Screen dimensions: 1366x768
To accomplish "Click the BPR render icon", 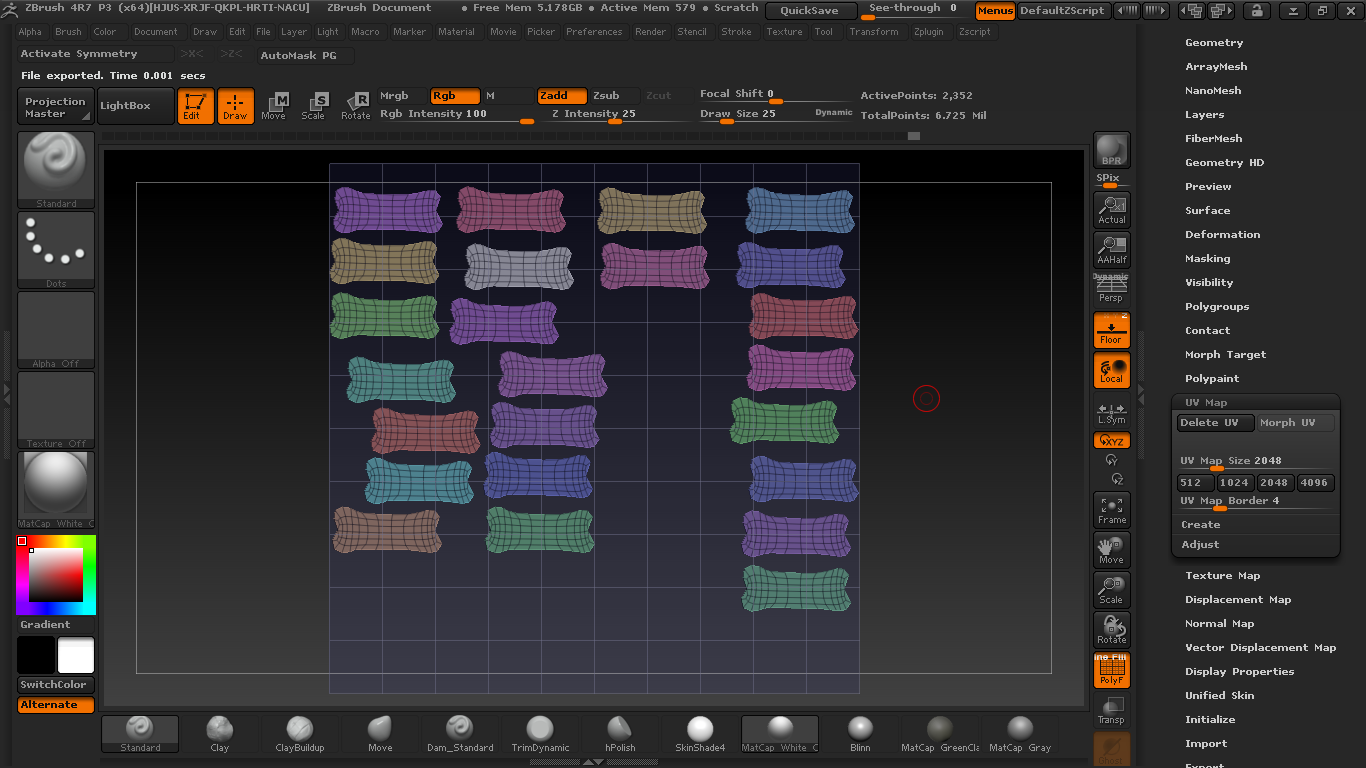I will point(1111,150).
